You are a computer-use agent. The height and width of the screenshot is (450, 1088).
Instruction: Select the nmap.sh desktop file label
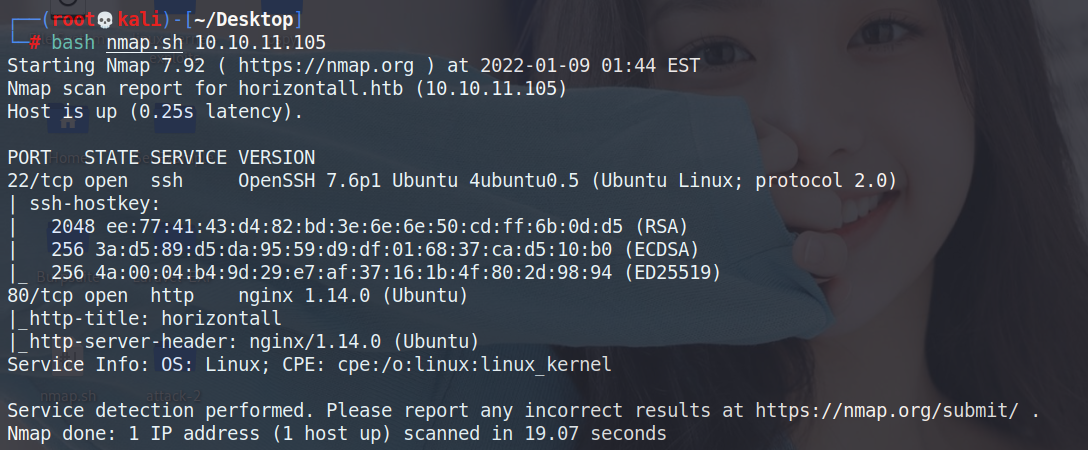click(68, 396)
